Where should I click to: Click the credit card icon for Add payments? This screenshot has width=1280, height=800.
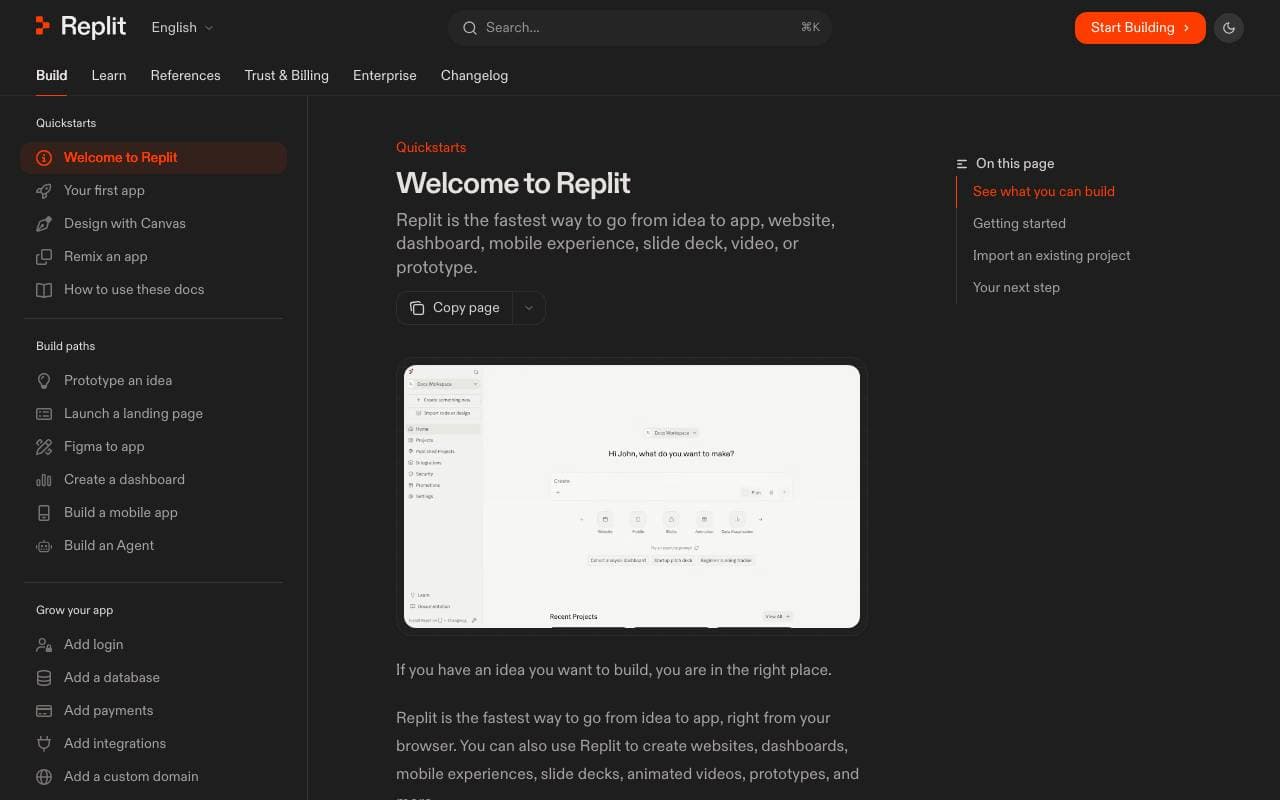pyautogui.click(x=44, y=711)
